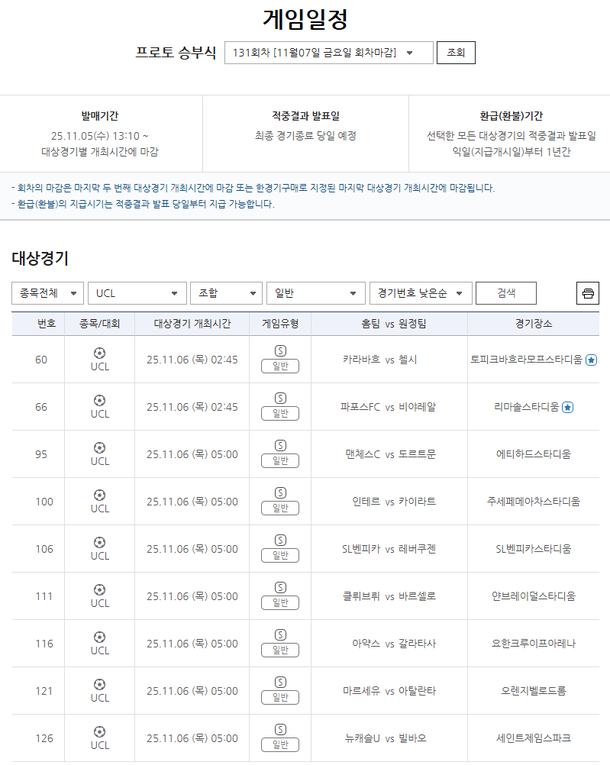The width and height of the screenshot is (610, 765).
Task: Click soccer ball icon in match 60 row
Action: tap(99, 352)
